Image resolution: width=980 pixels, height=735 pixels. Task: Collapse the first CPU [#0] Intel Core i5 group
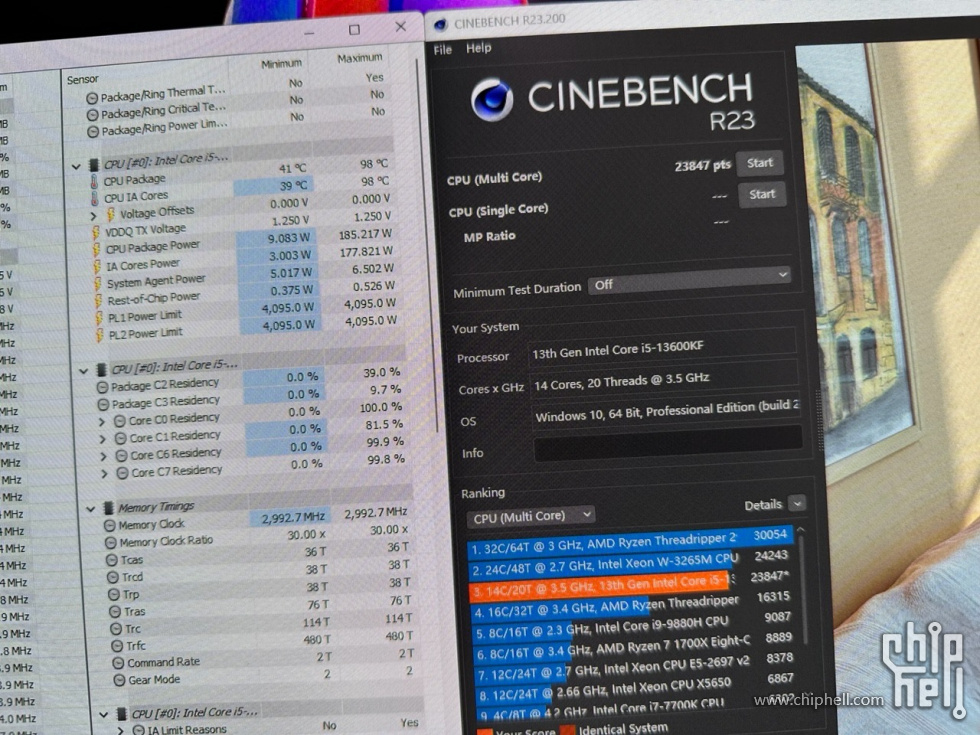[x=76, y=167]
